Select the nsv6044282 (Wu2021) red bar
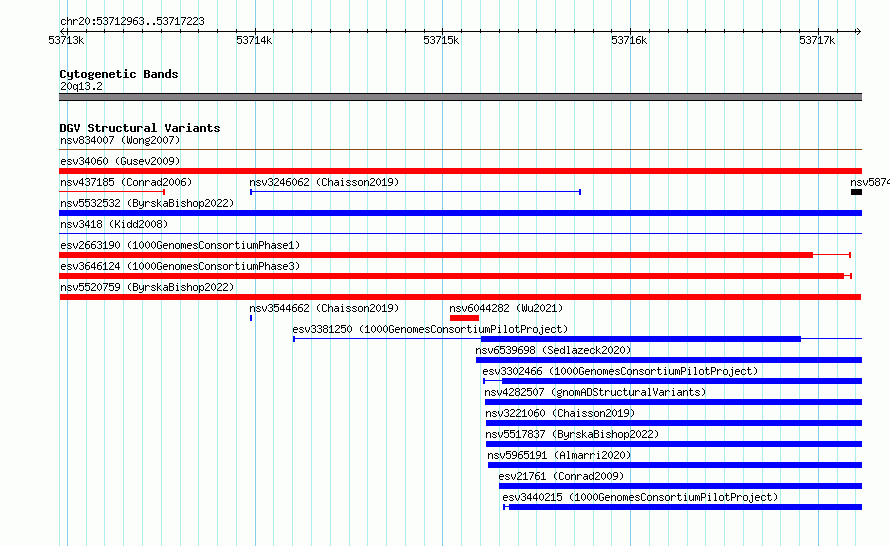This screenshot has width=890, height=546. click(464, 318)
